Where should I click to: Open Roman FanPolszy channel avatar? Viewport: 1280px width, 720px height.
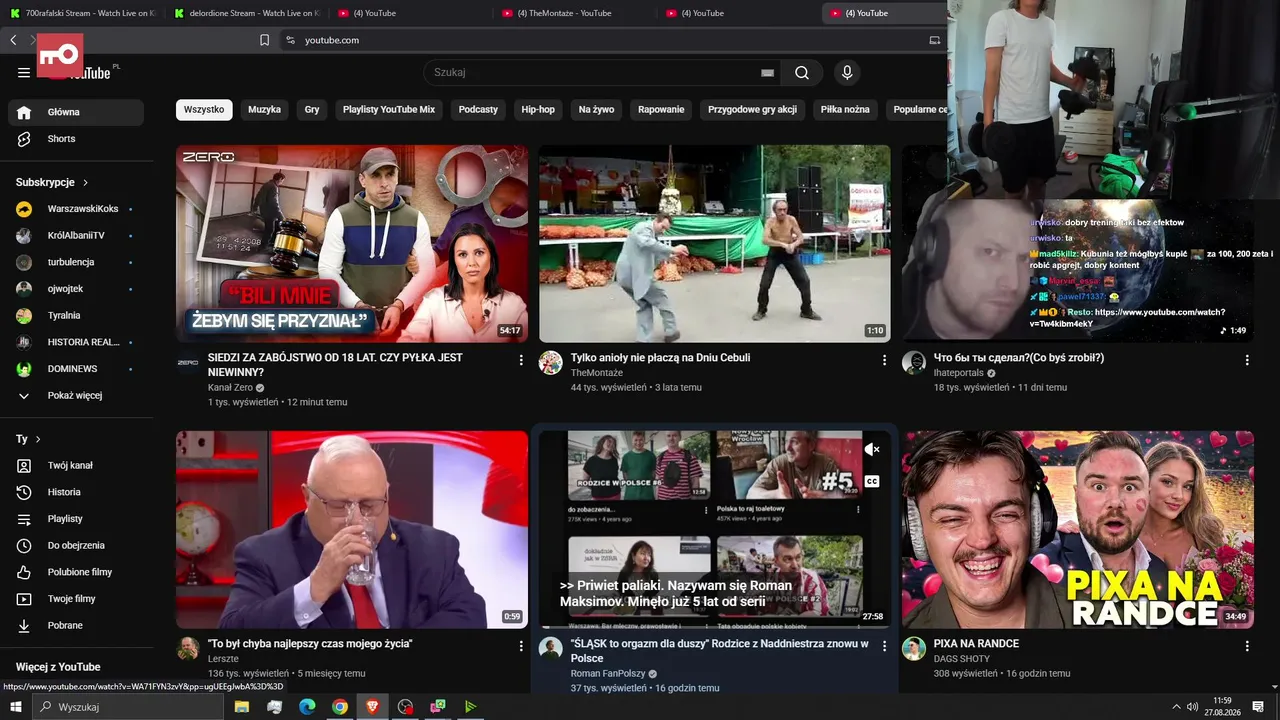(x=551, y=649)
